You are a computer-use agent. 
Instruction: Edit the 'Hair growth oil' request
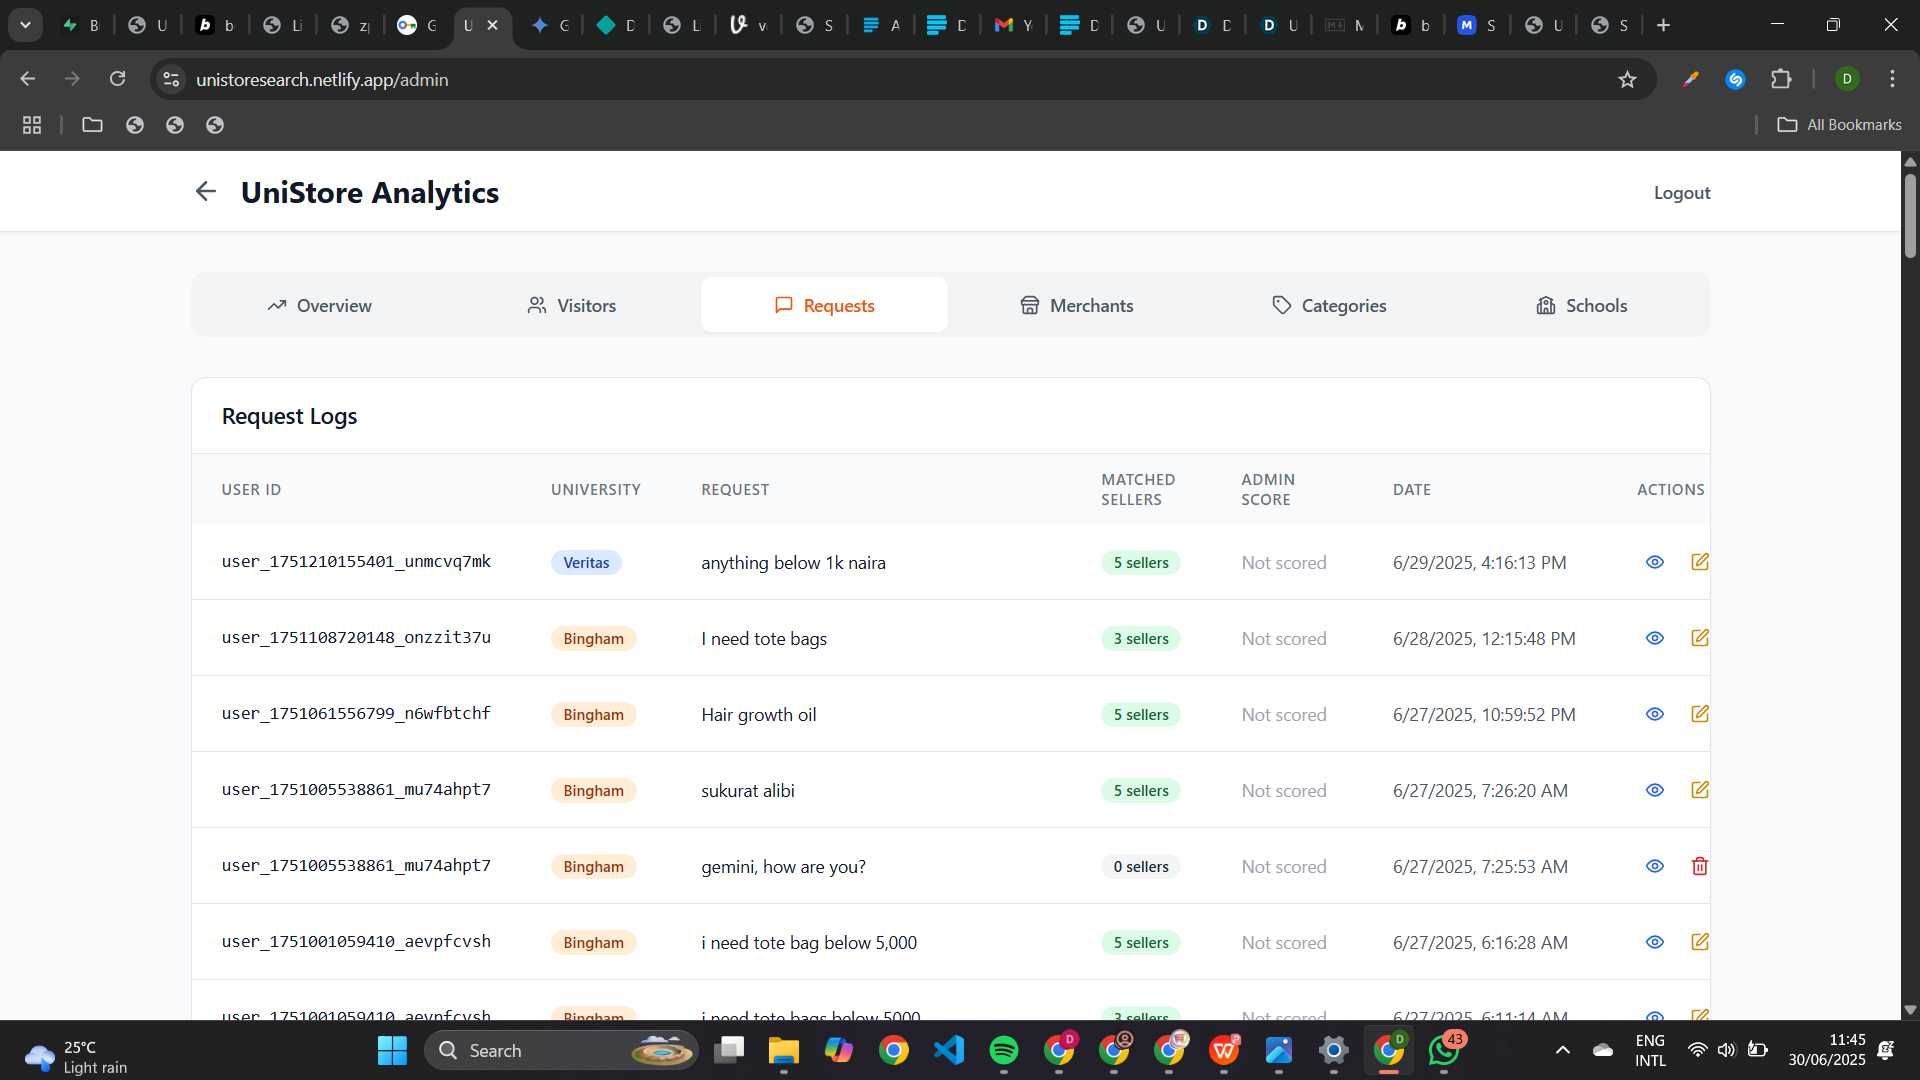pyautogui.click(x=1699, y=714)
